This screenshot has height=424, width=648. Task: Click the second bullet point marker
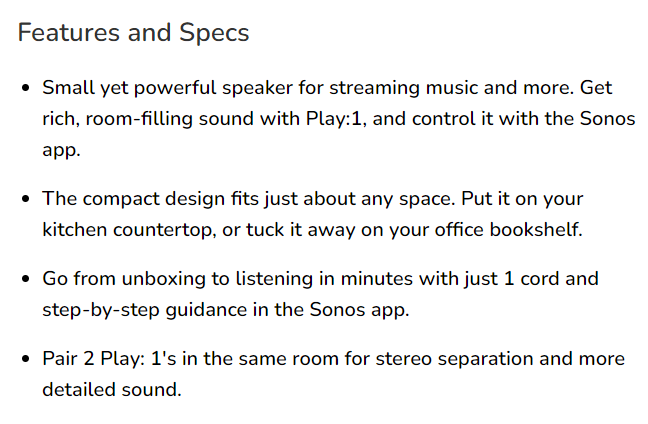click(26, 199)
